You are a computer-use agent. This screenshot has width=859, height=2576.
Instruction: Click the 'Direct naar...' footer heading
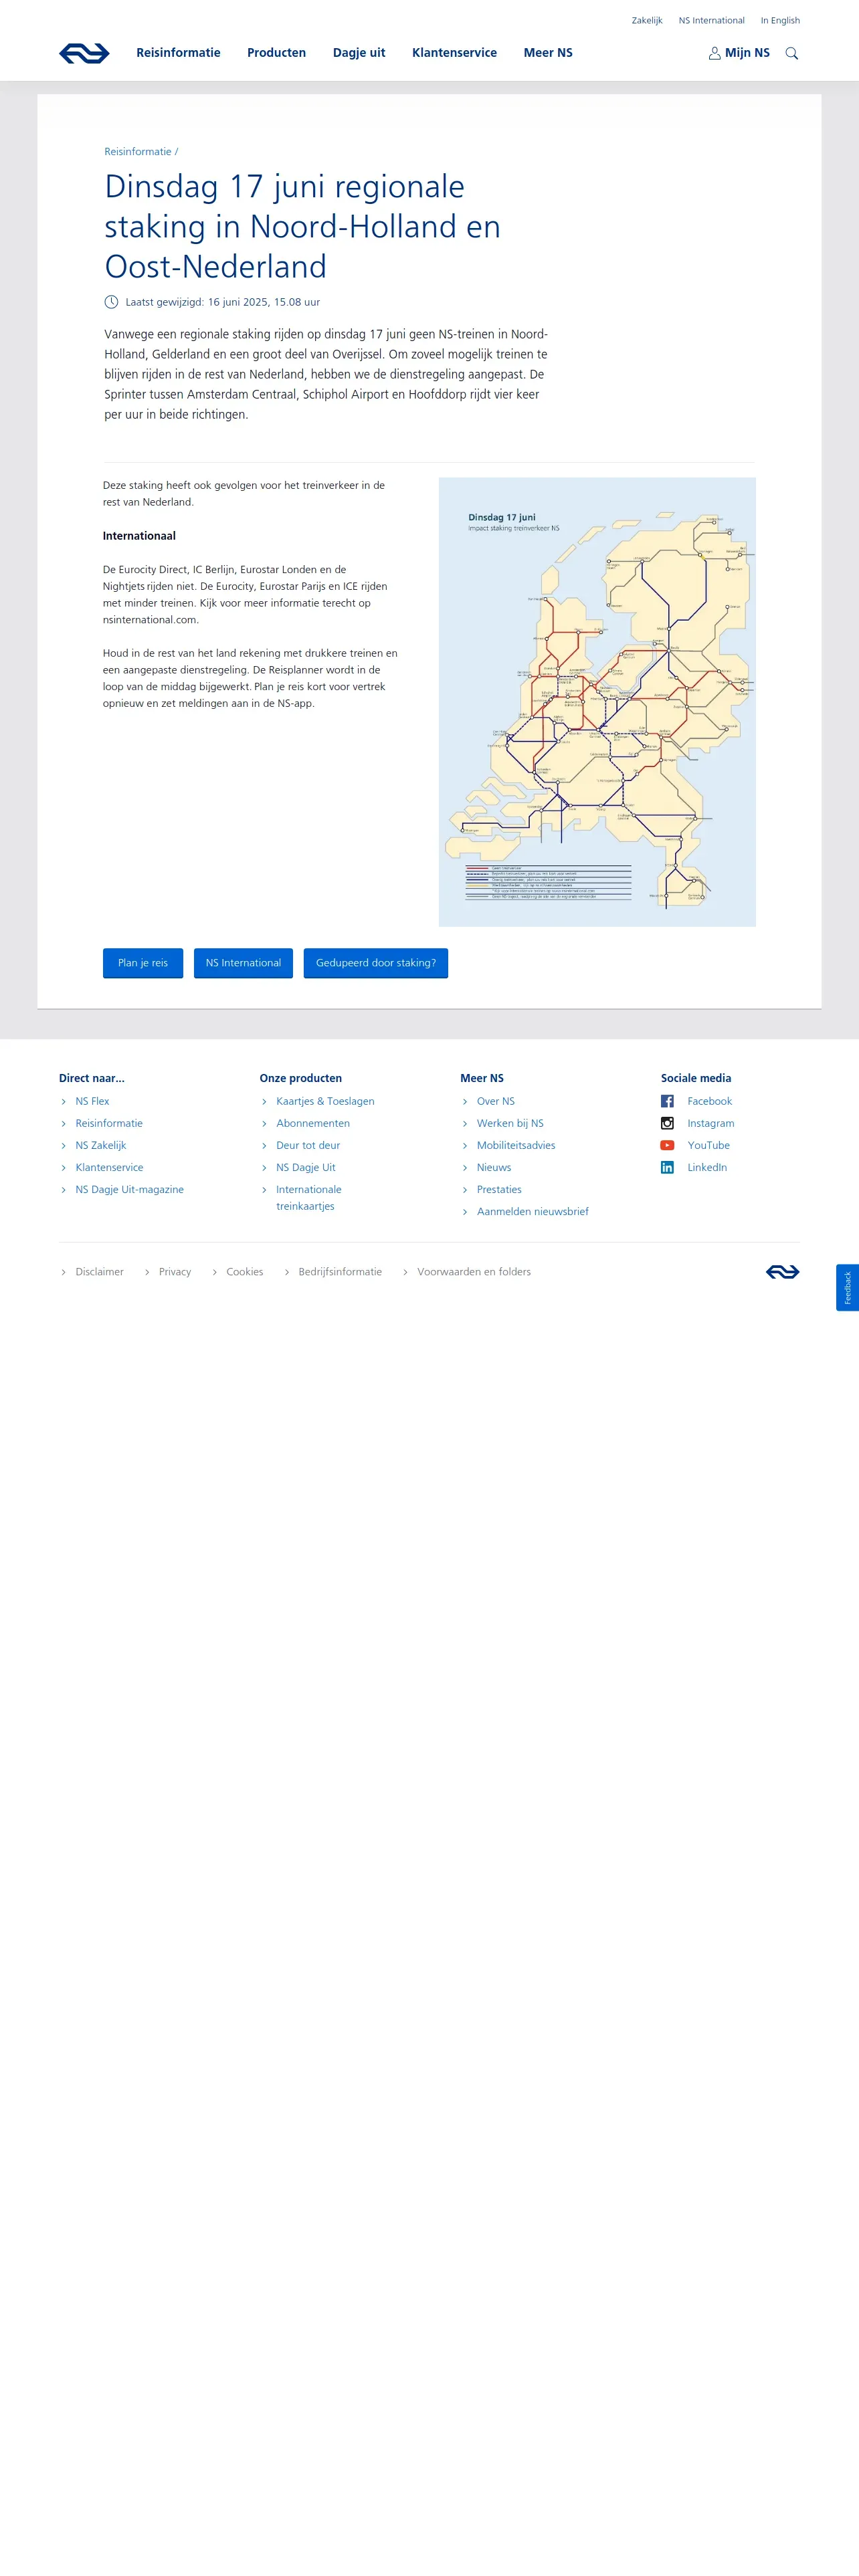(92, 1078)
